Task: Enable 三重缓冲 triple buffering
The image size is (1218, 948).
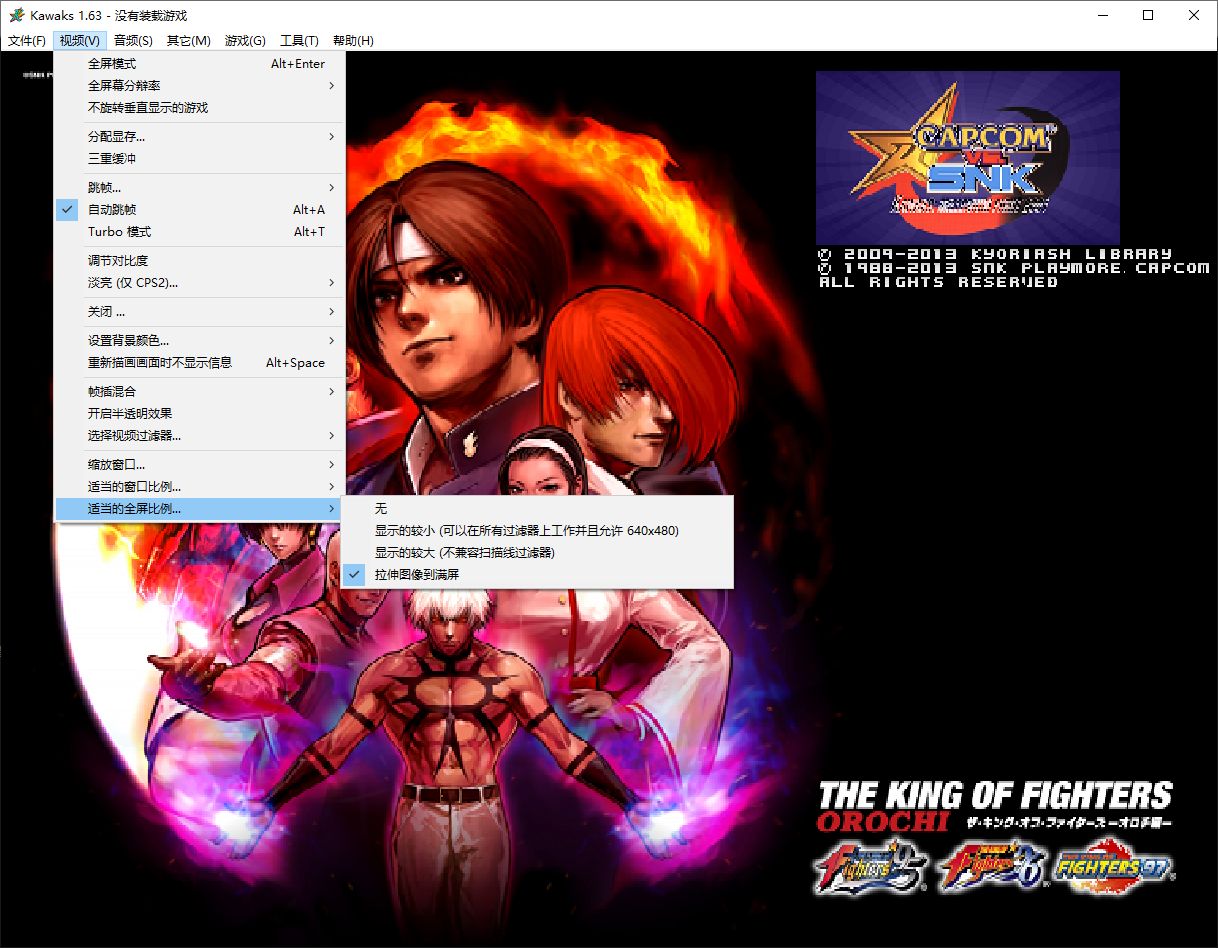Action: [x=112, y=158]
